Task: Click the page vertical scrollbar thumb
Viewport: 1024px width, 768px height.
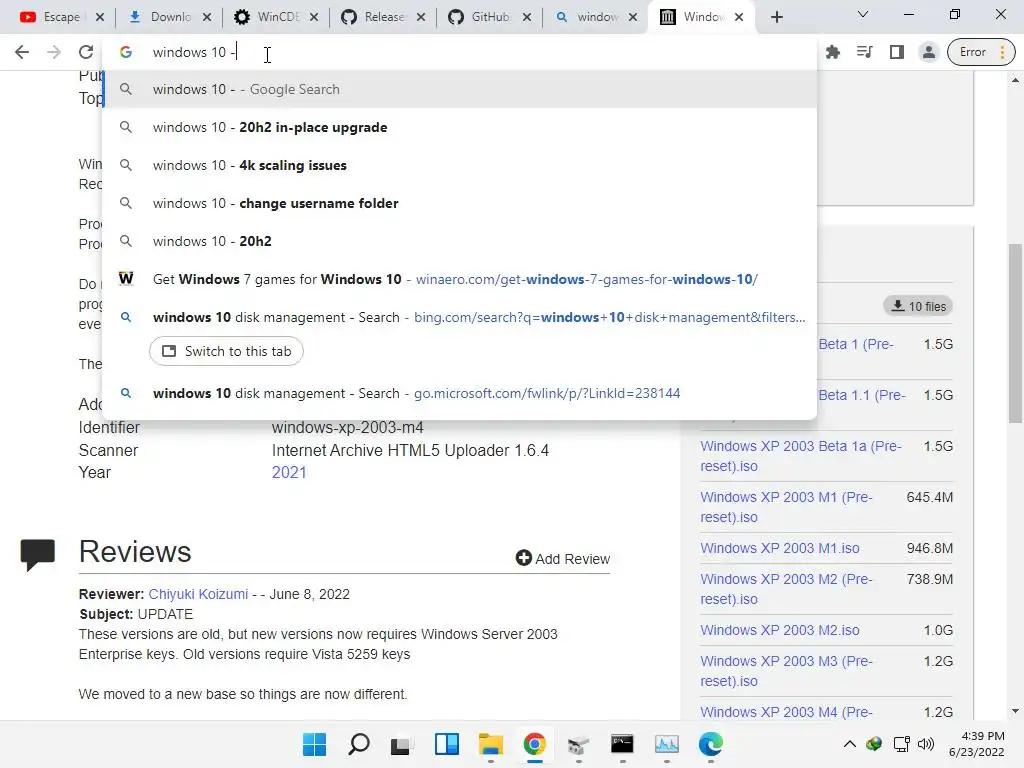Action: click(1015, 333)
